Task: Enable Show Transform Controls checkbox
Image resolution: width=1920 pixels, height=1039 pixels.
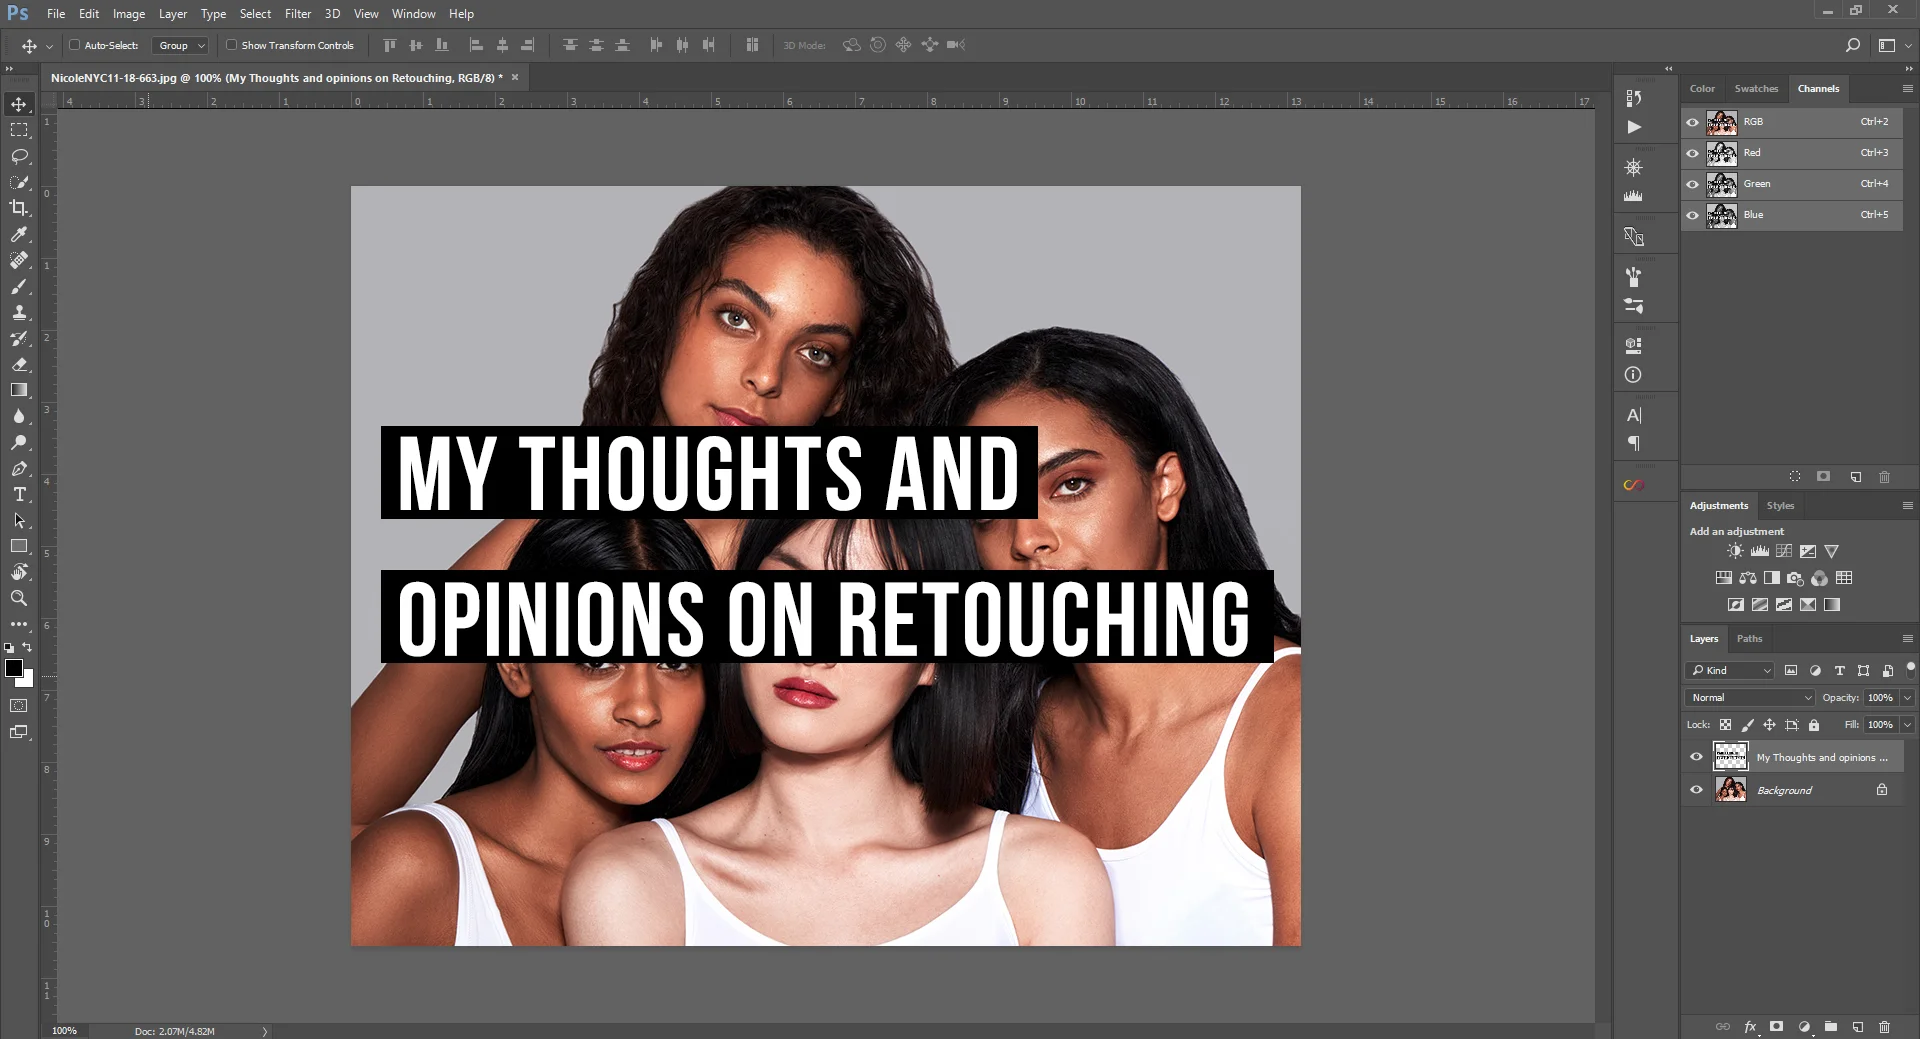Action: 231,45
